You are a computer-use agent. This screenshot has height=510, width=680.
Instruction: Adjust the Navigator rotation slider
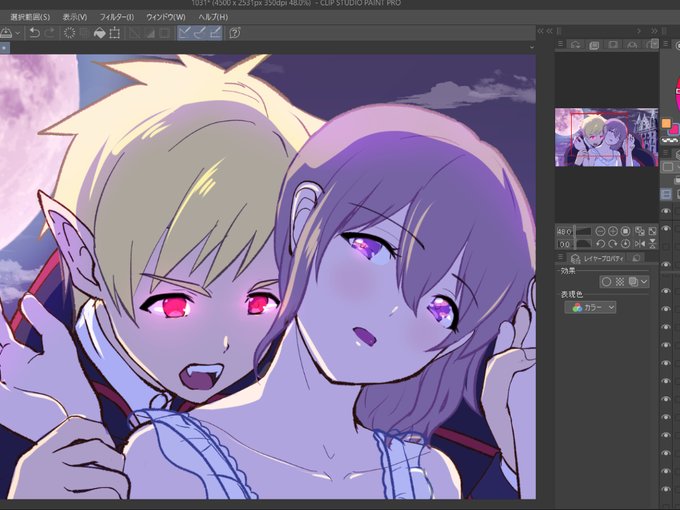click(x=583, y=244)
